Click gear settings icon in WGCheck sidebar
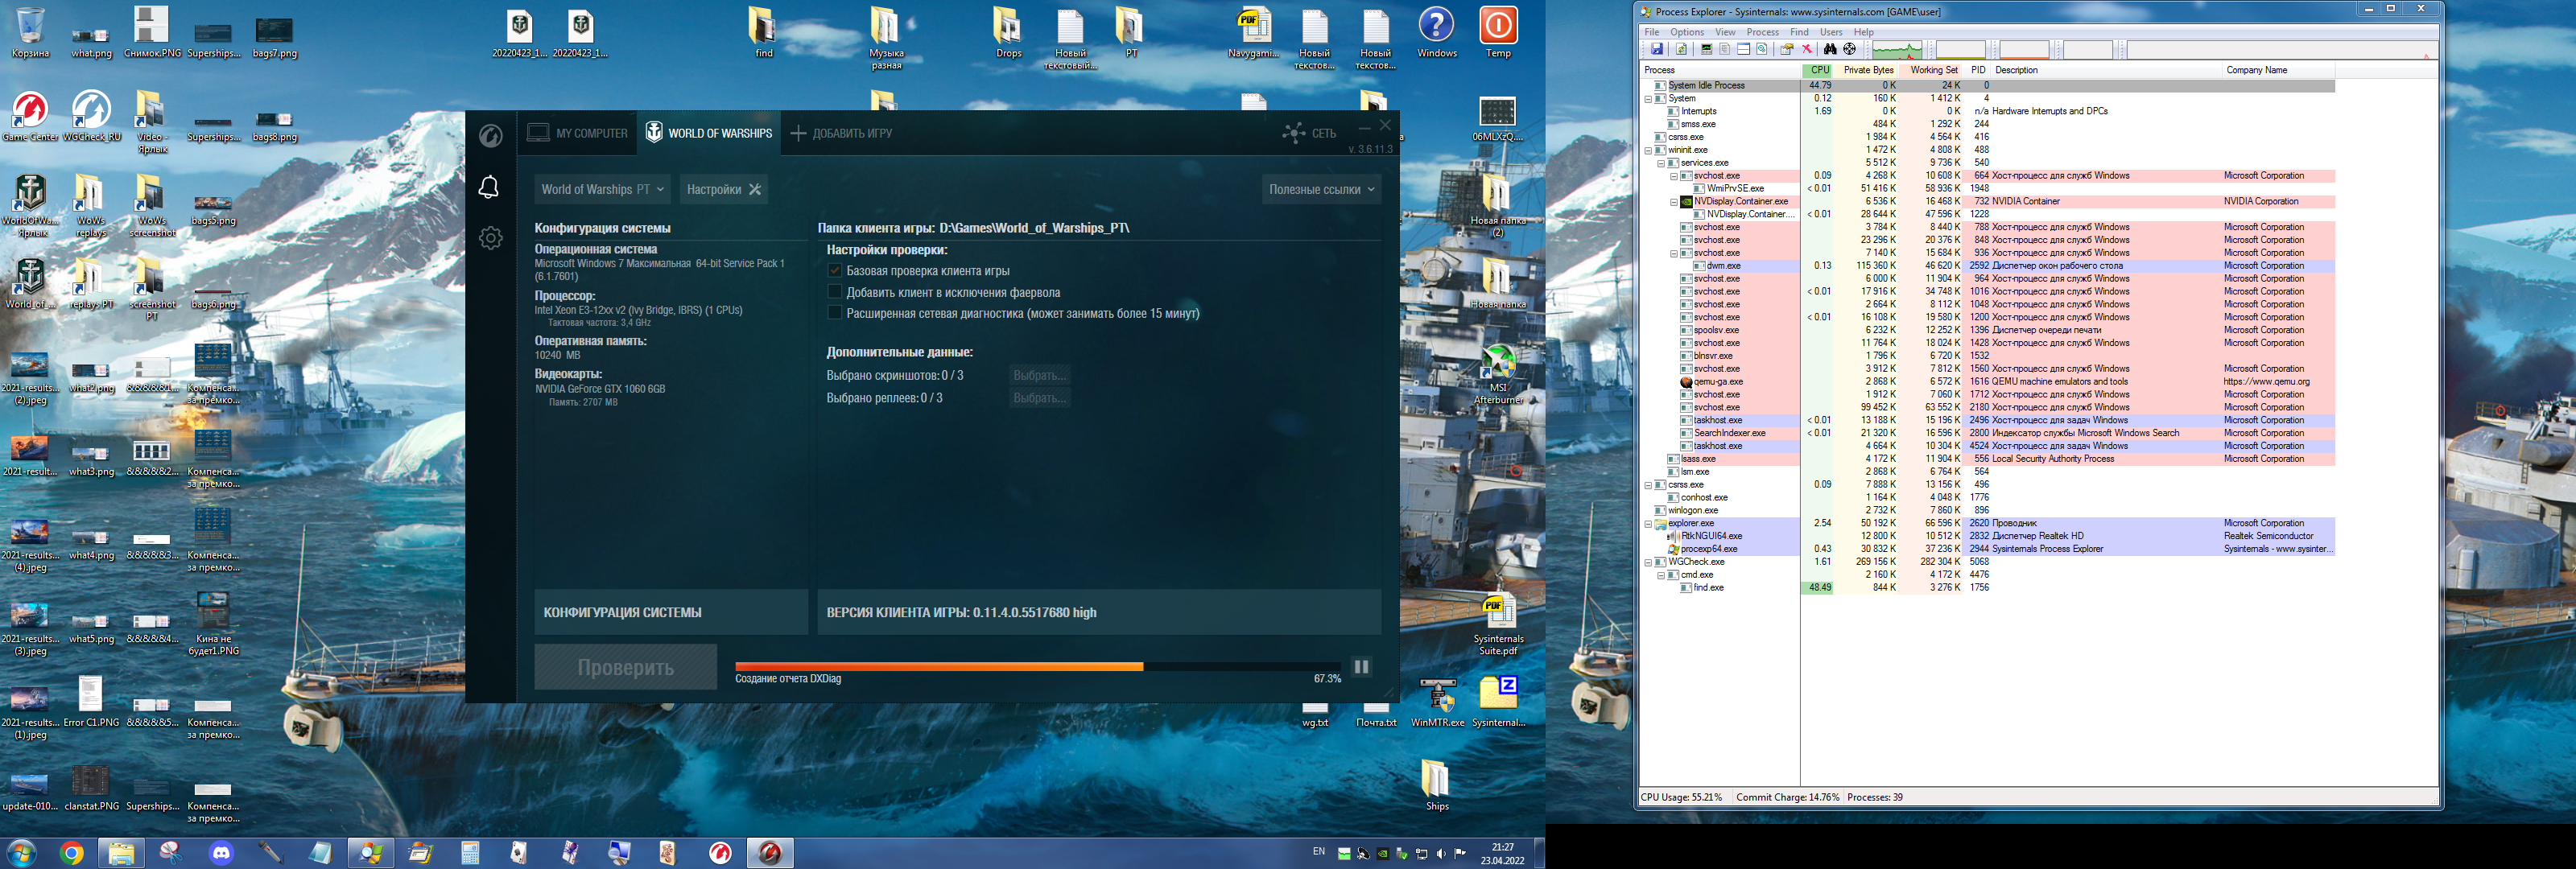This screenshot has width=2576, height=869. click(490, 238)
